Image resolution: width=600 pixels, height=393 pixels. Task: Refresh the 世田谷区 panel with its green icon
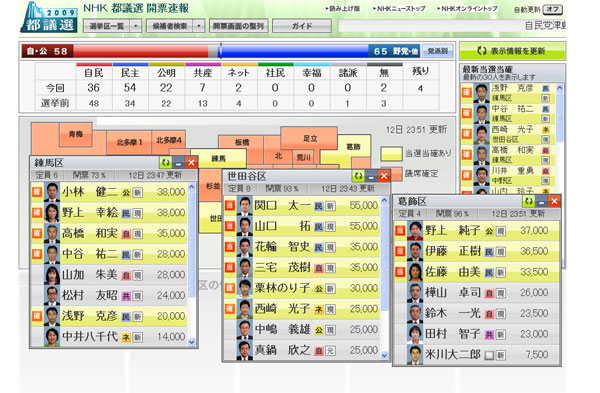click(x=359, y=176)
